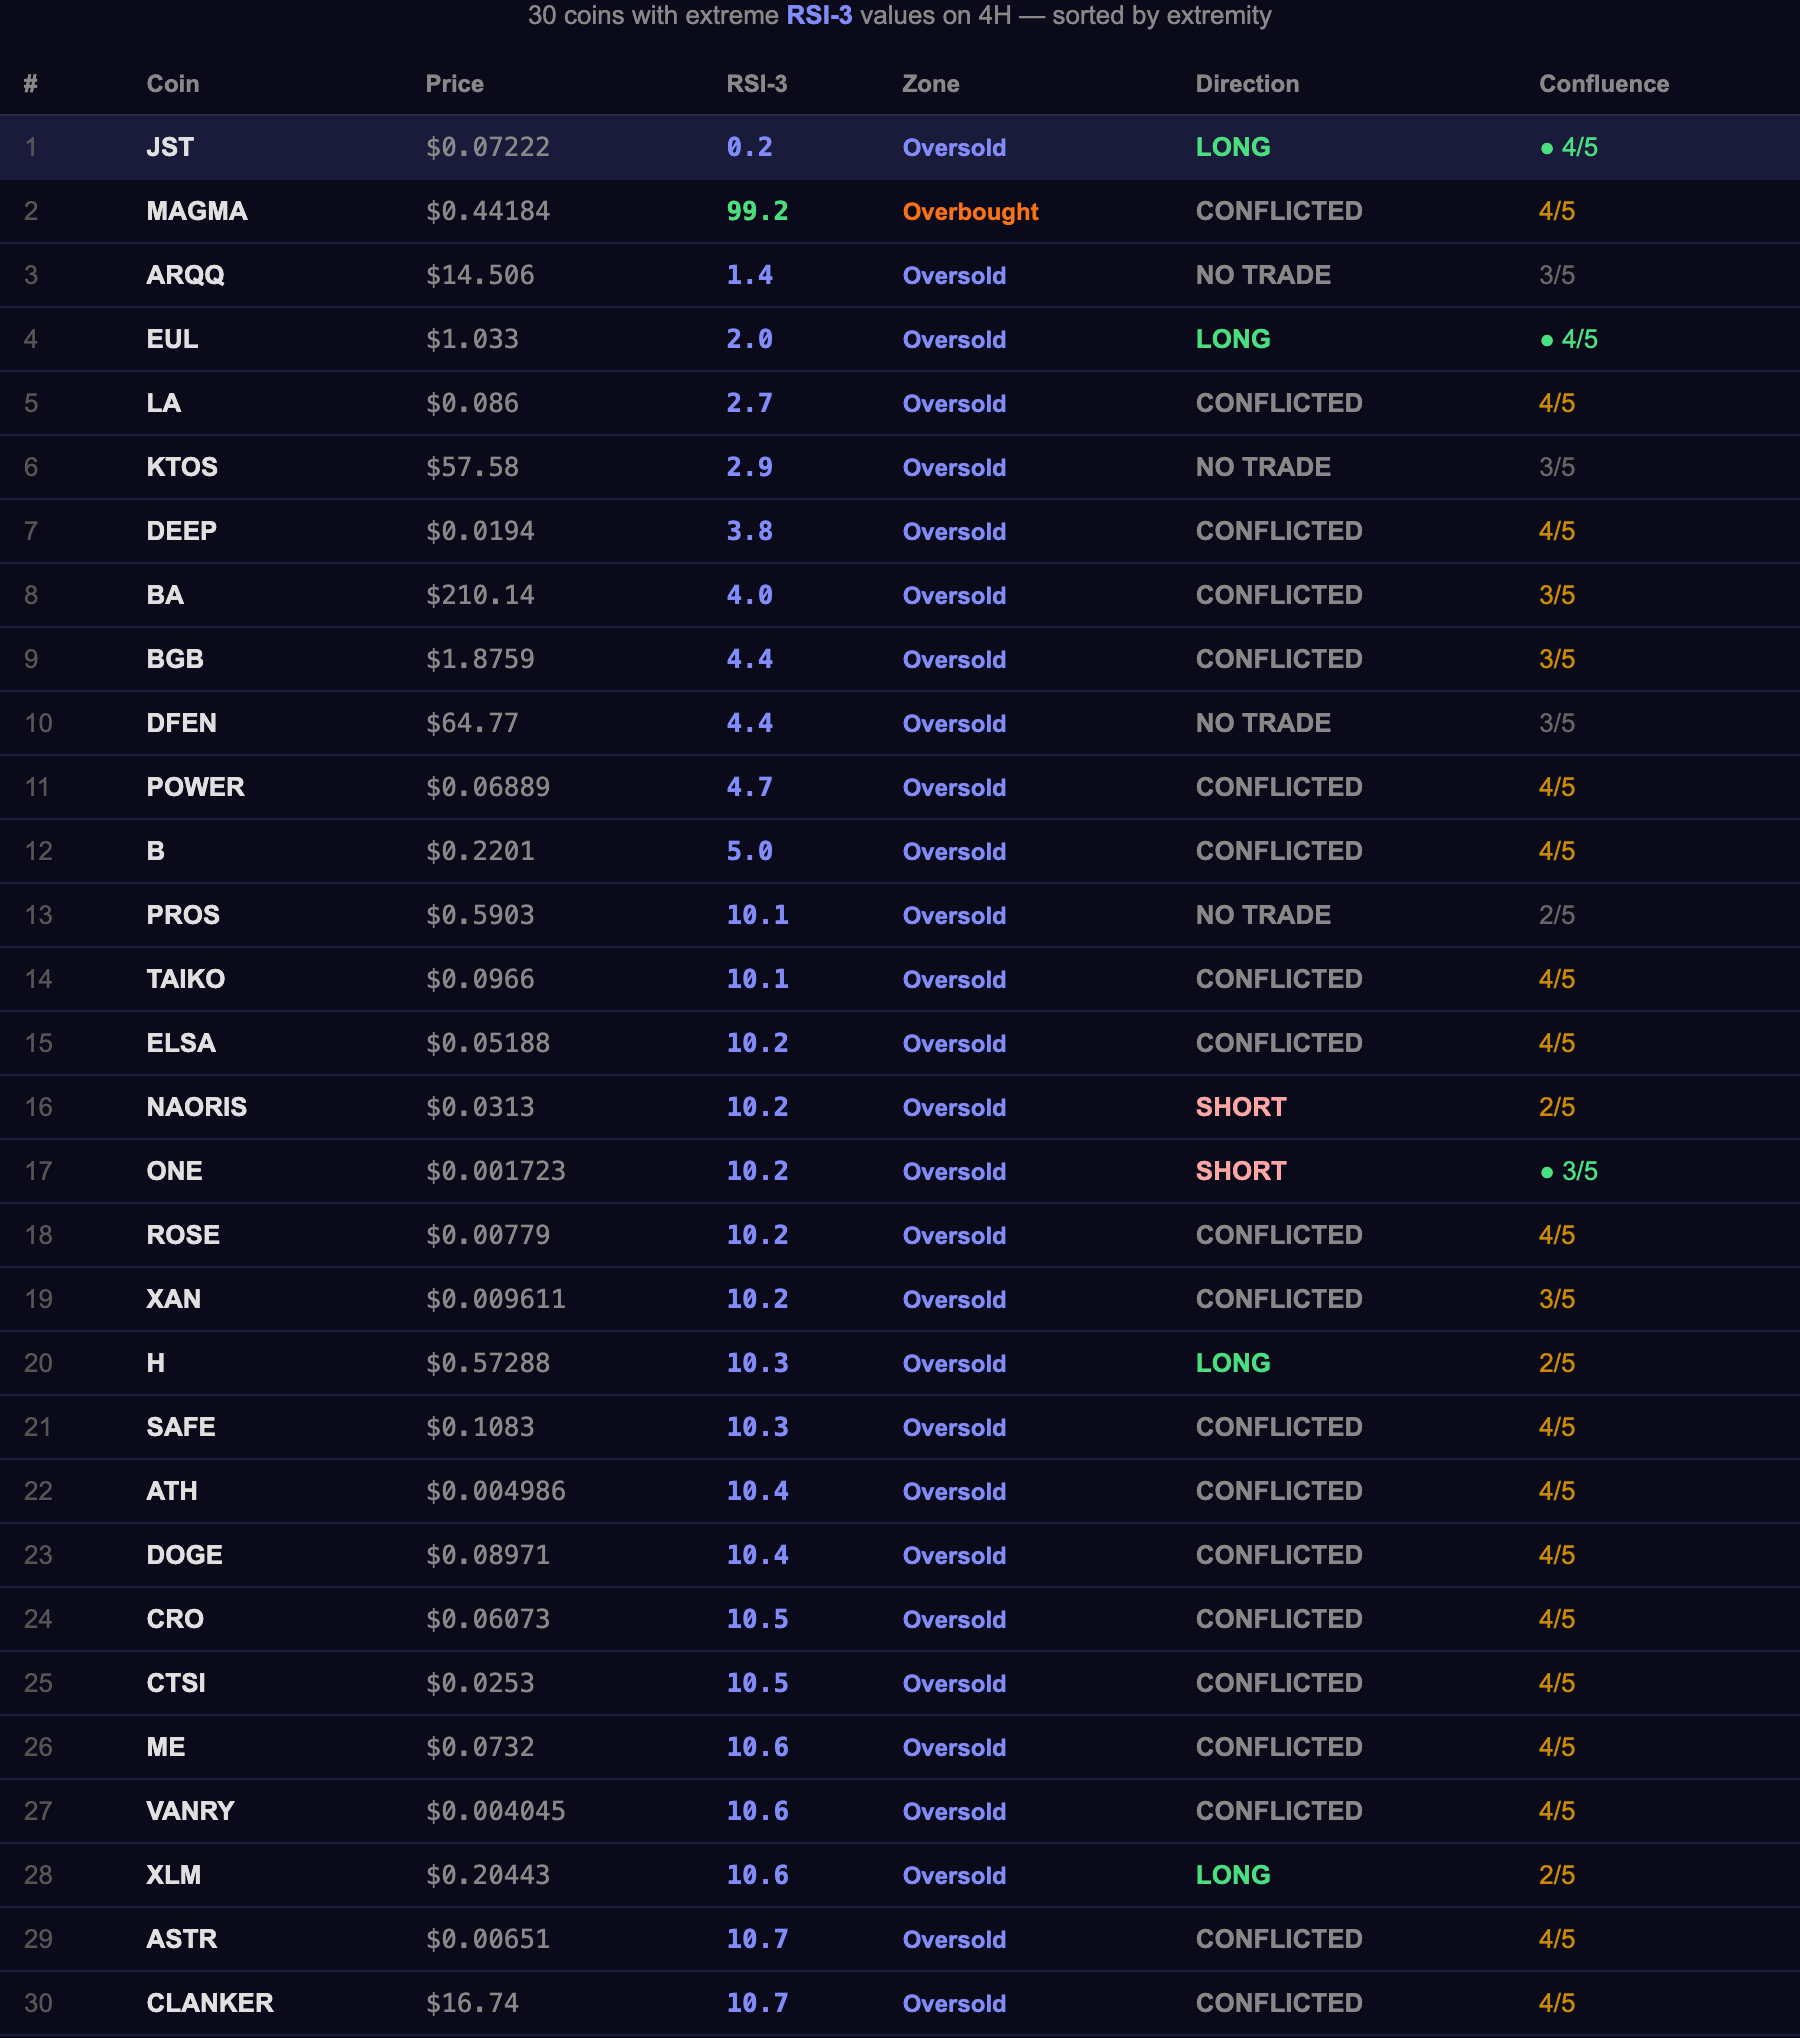Click the Oversold zone label for DFEN
Screen dimensions: 1800x2038
click(x=954, y=724)
